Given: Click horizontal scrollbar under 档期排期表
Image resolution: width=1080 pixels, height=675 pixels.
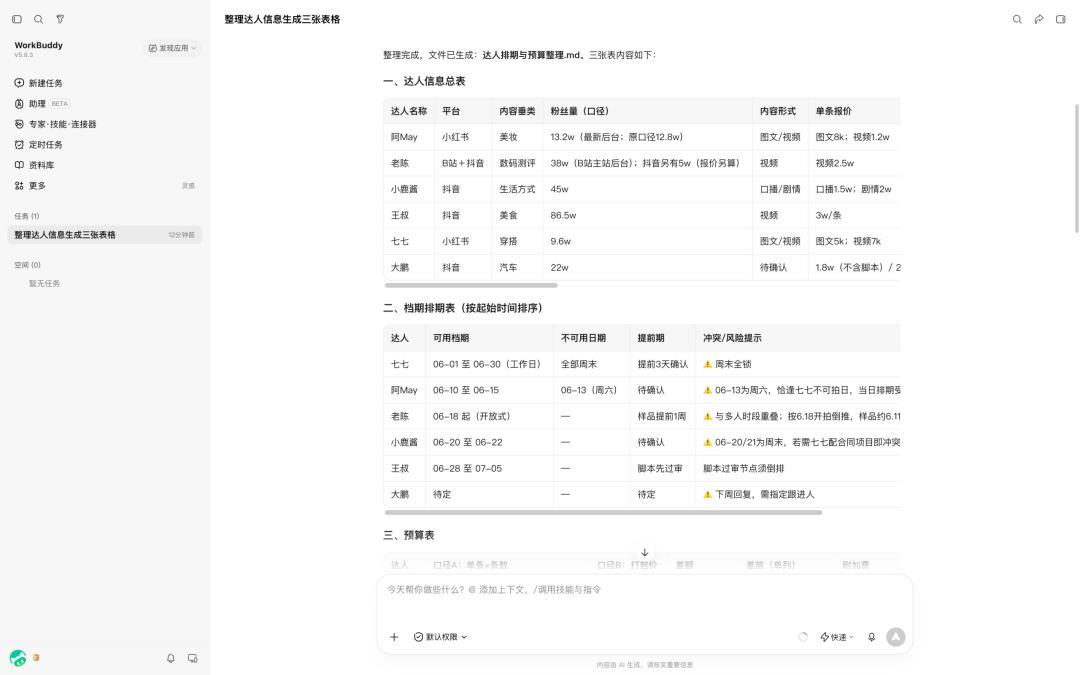Looking at the screenshot, I should click(x=603, y=512).
